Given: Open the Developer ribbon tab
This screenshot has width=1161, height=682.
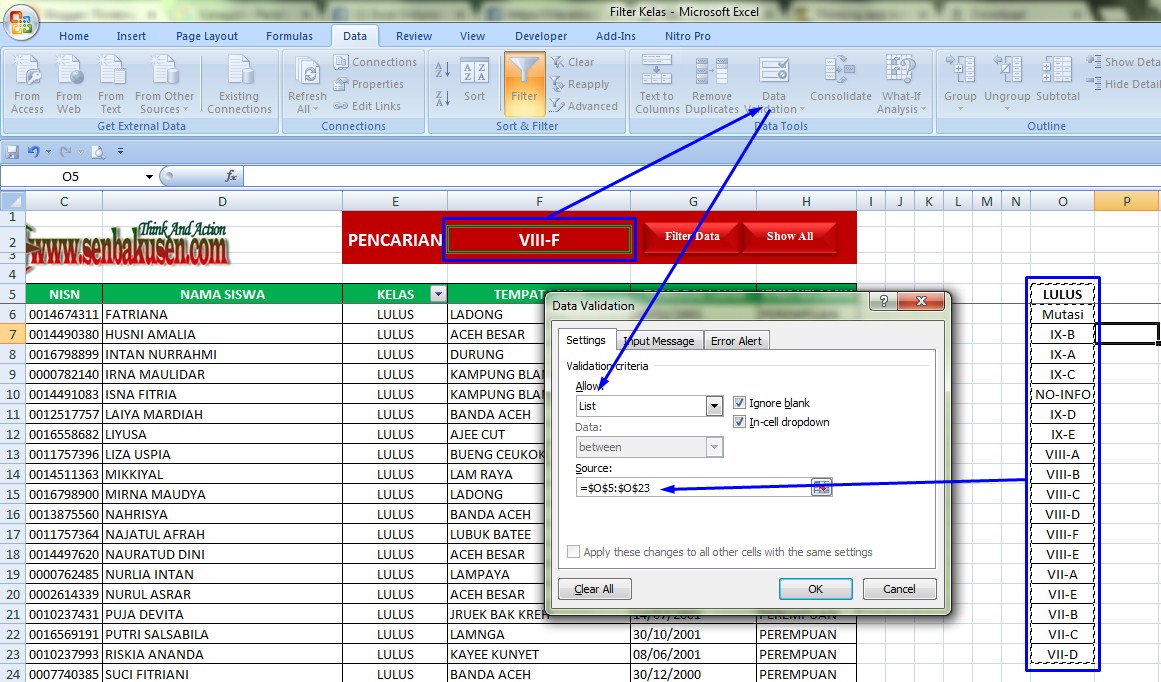Looking at the screenshot, I should coord(540,35).
